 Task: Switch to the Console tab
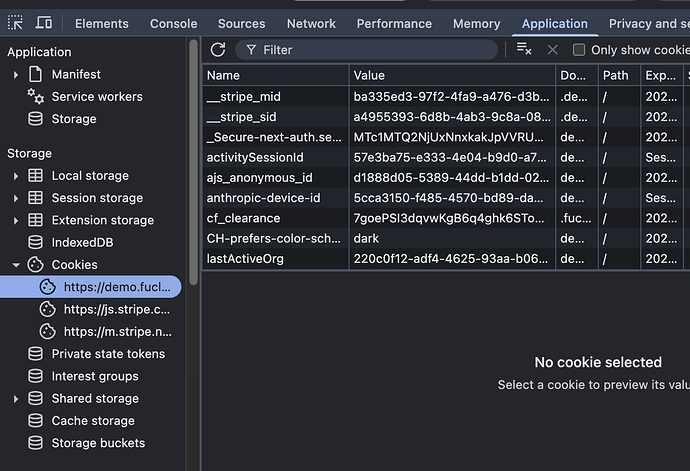point(173,23)
